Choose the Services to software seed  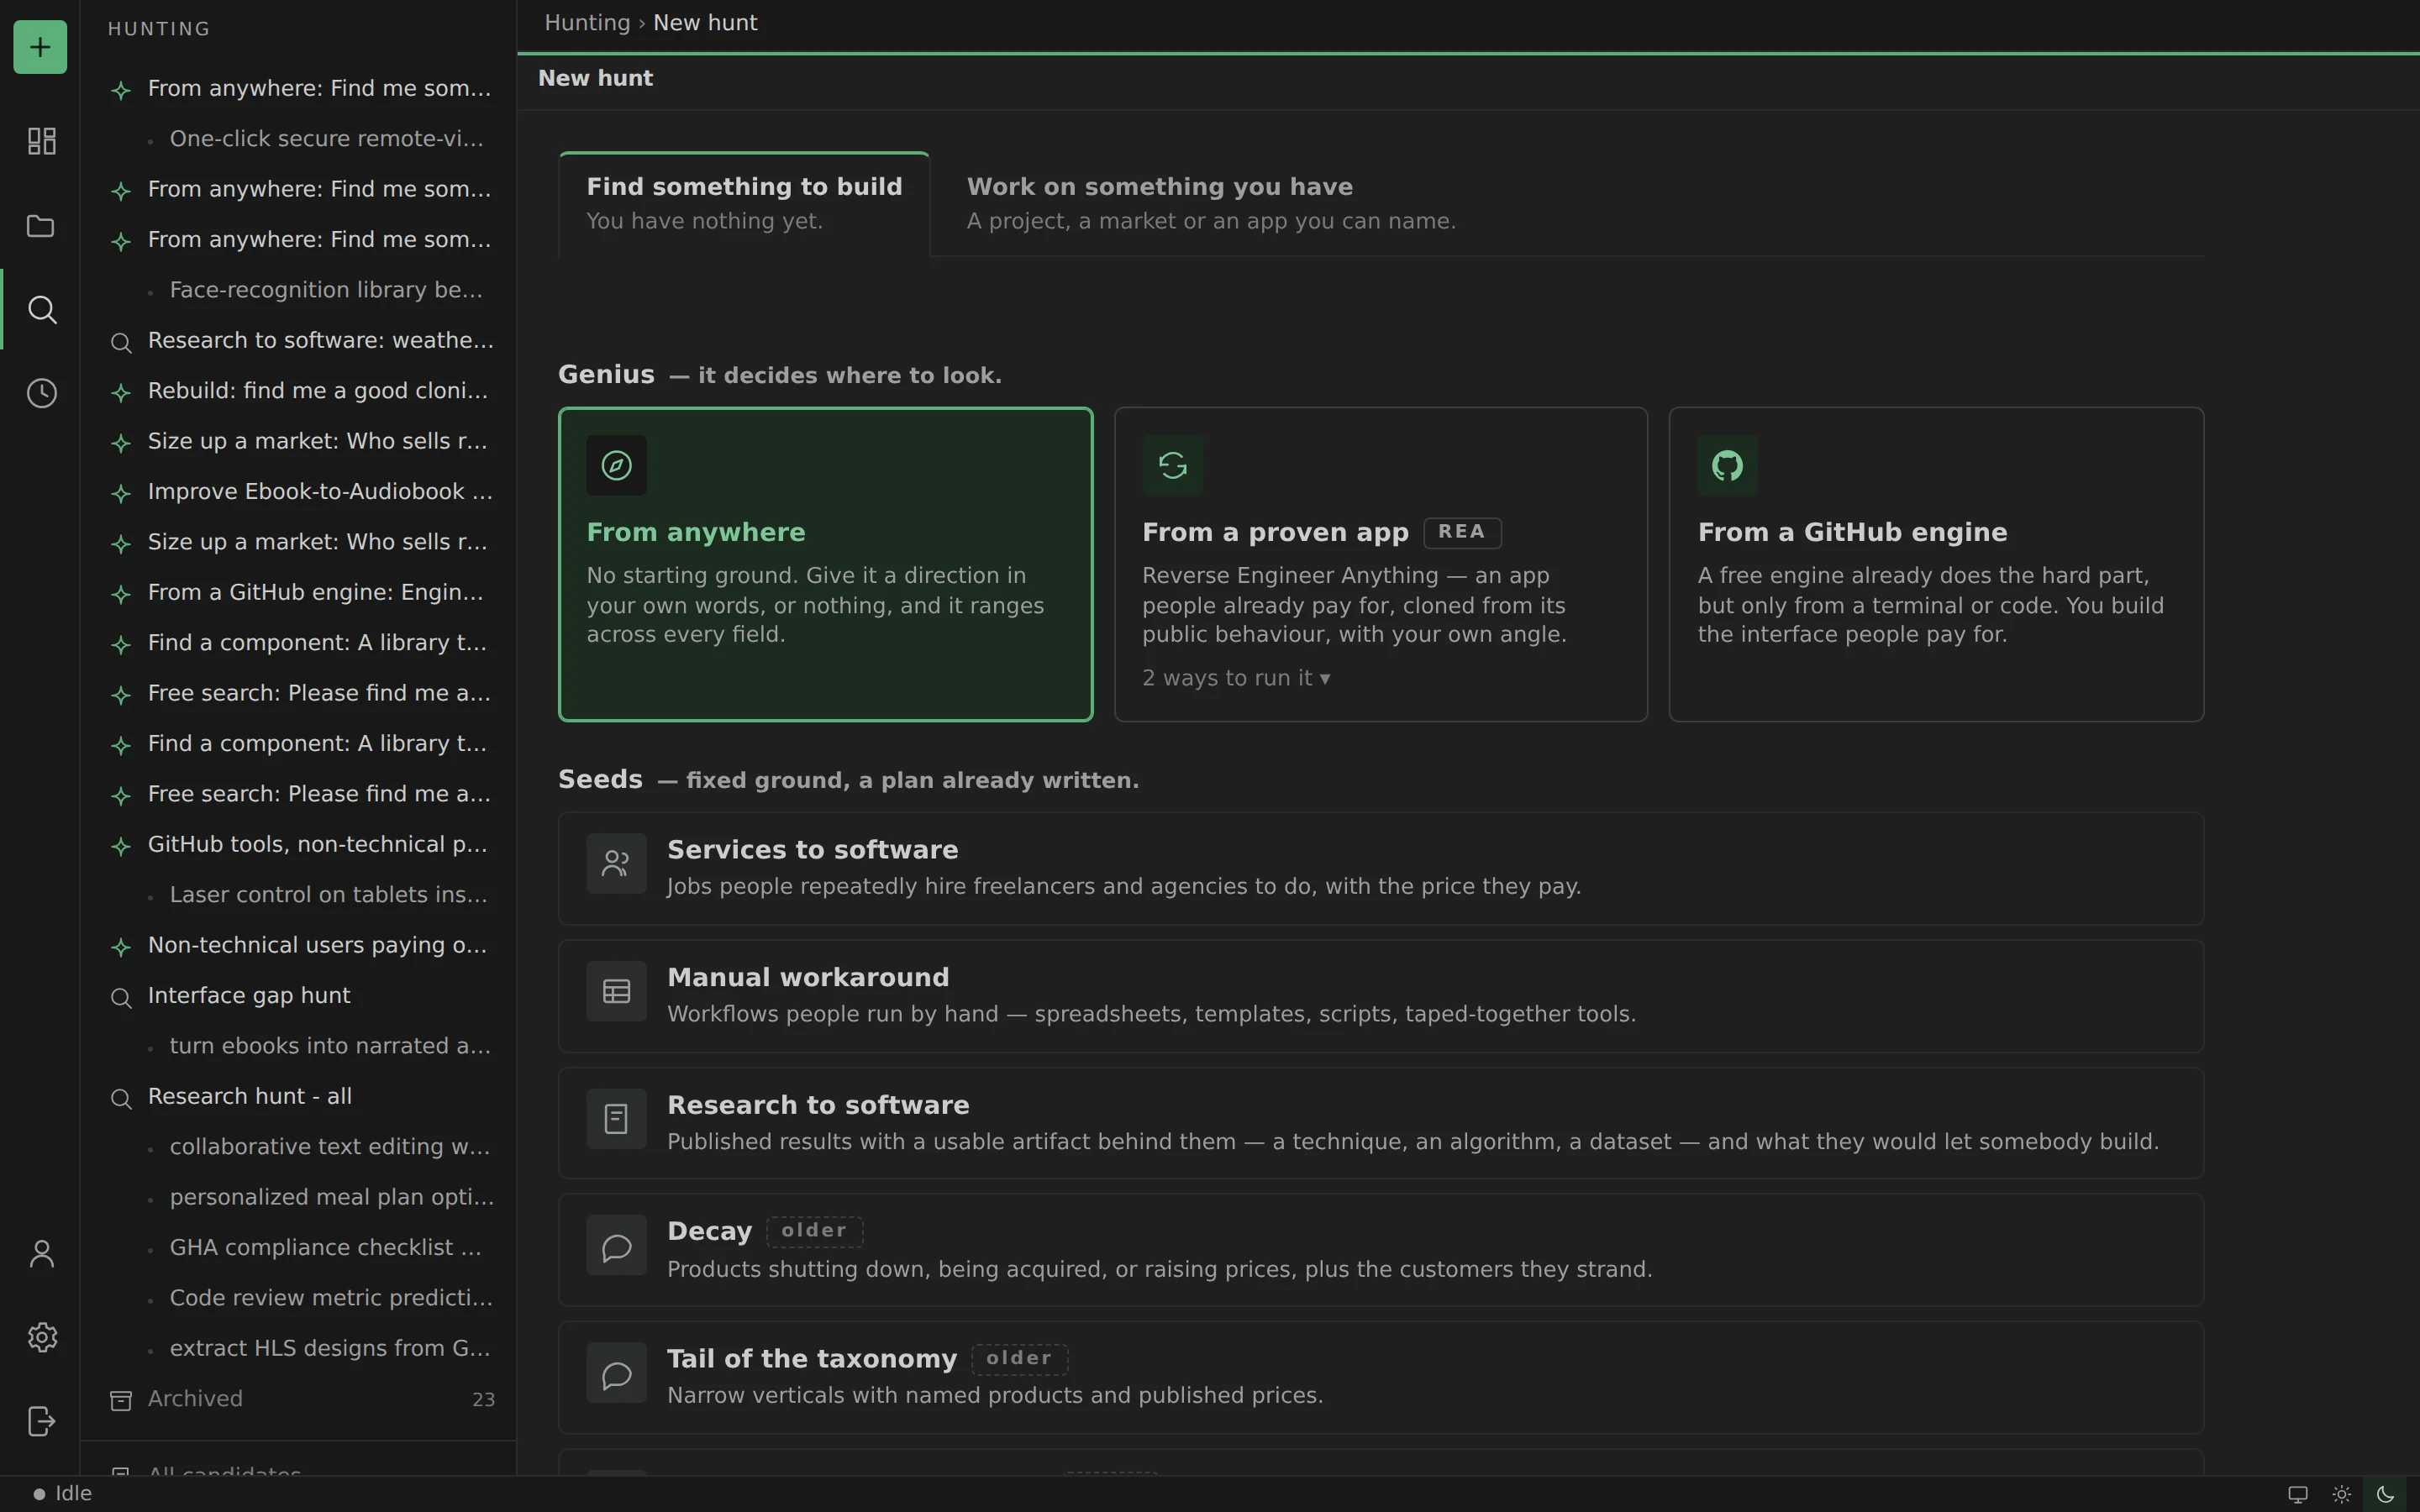pyautogui.click(x=1380, y=868)
